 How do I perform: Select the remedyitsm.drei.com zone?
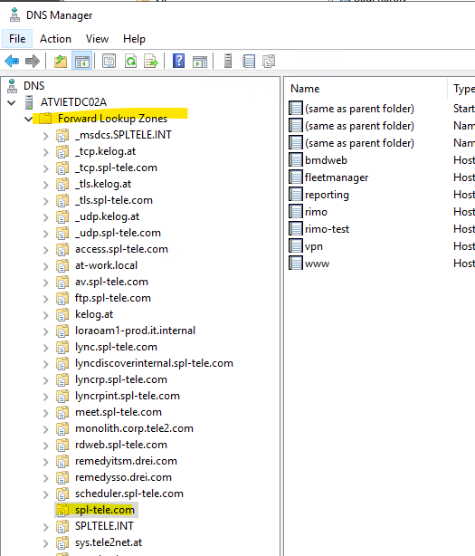point(126,461)
